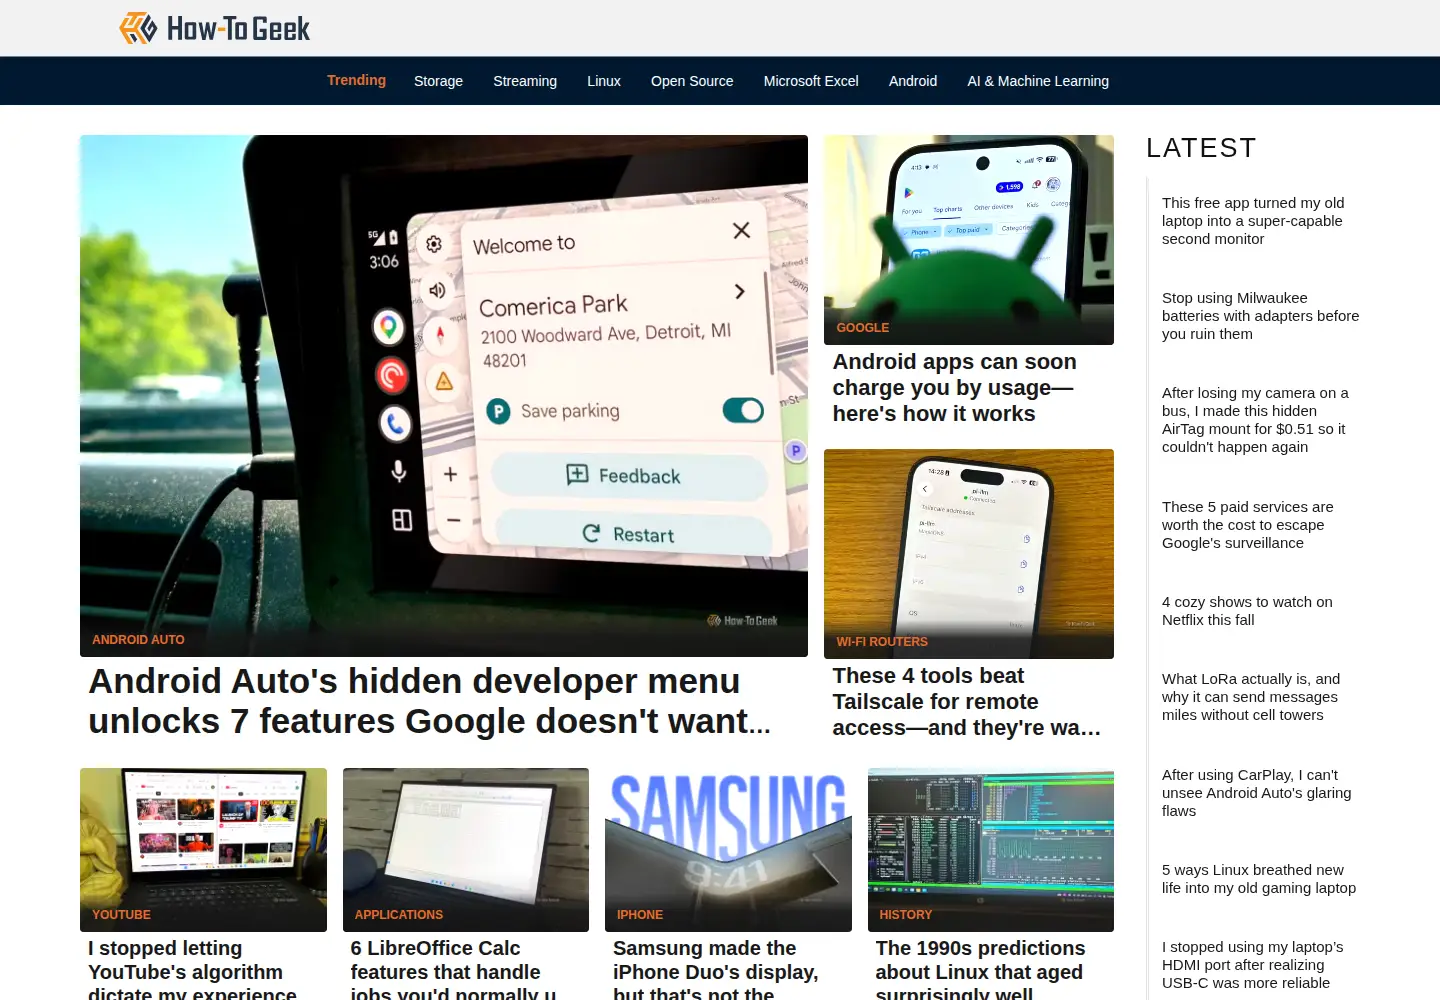1440x1000 pixels.
Task: Click the How-To Geek logo
Action: click(215, 28)
